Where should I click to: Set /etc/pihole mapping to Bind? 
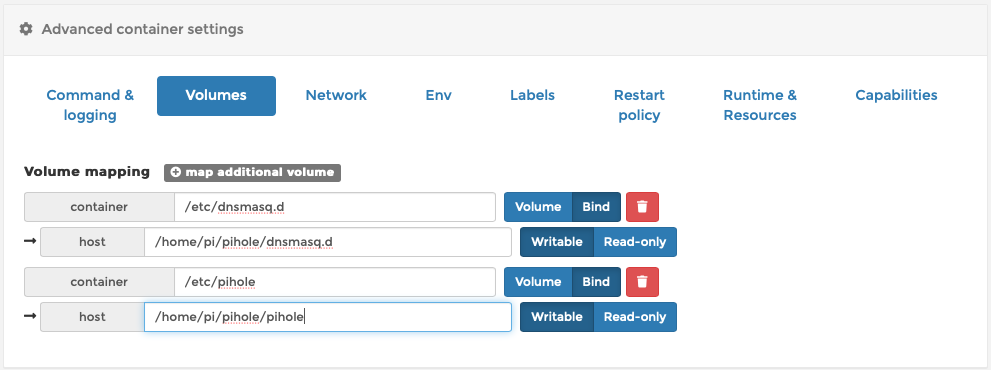[x=596, y=281]
